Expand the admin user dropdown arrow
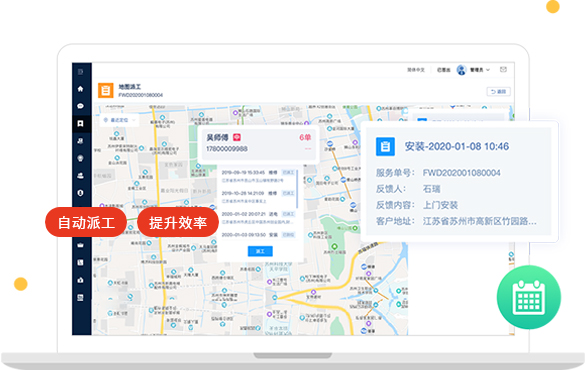Image resolution: width=585 pixels, height=370 pixels. tap(488, 70)
